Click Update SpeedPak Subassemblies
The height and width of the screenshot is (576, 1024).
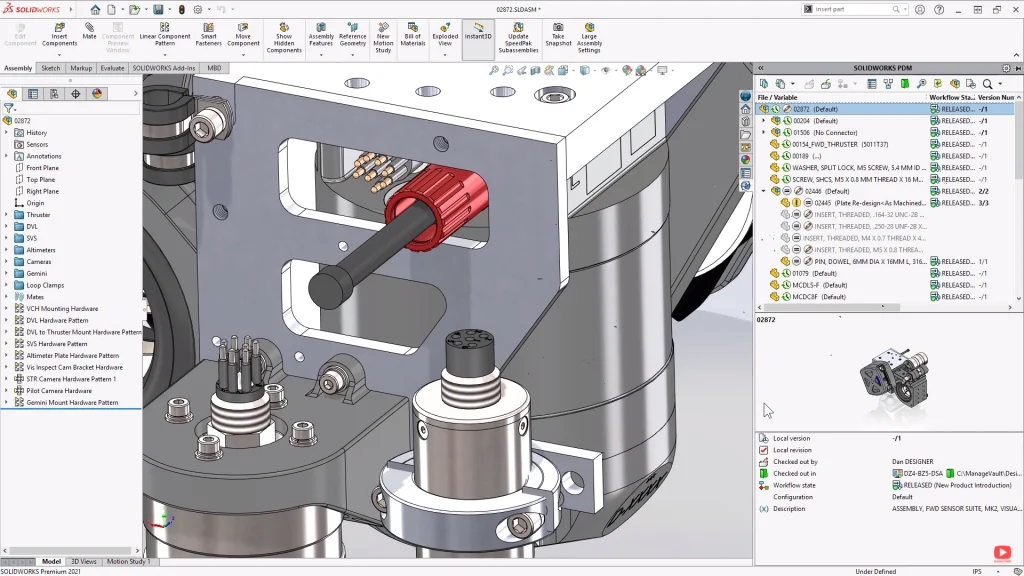518,34
